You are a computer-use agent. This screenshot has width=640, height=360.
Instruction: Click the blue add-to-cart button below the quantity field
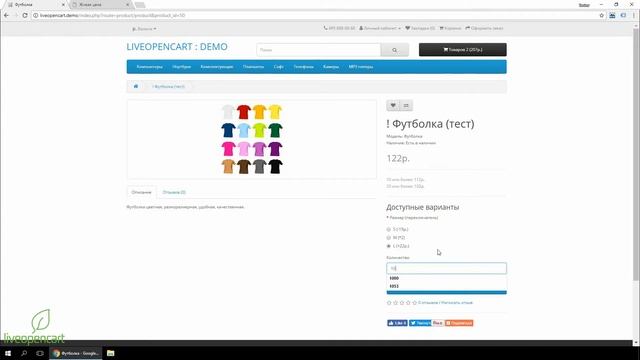pyautogui.click(x=447, y=292)
